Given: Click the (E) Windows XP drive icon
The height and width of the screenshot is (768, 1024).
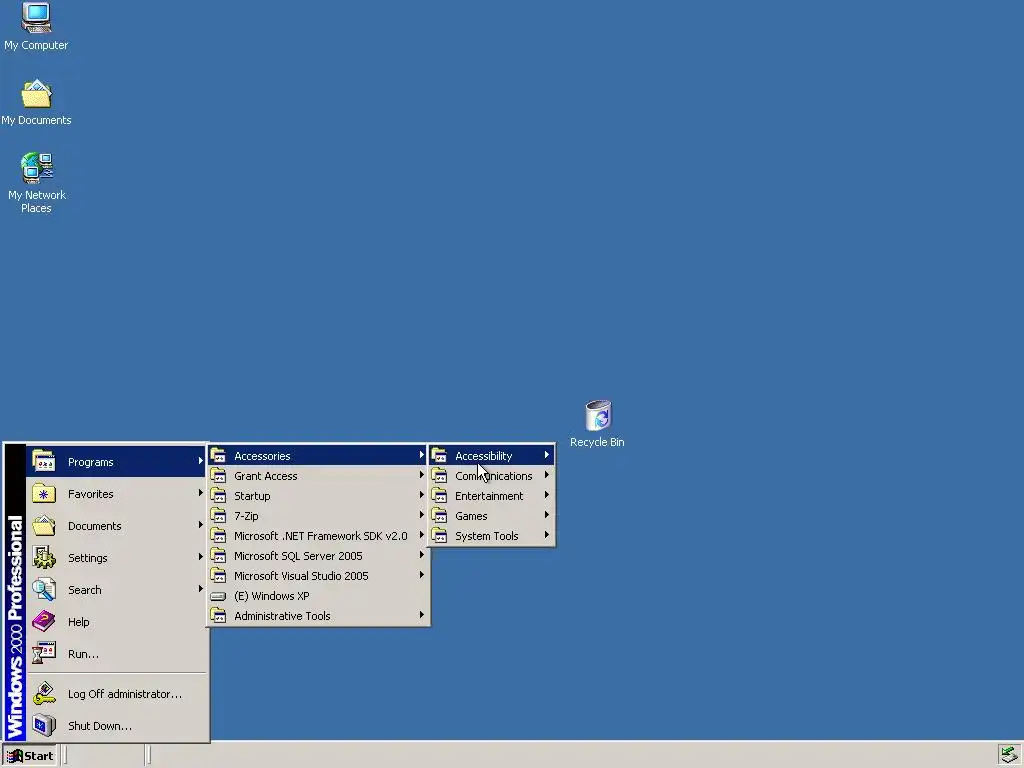Looking at the screenshot, I should (x=218, y=596).
